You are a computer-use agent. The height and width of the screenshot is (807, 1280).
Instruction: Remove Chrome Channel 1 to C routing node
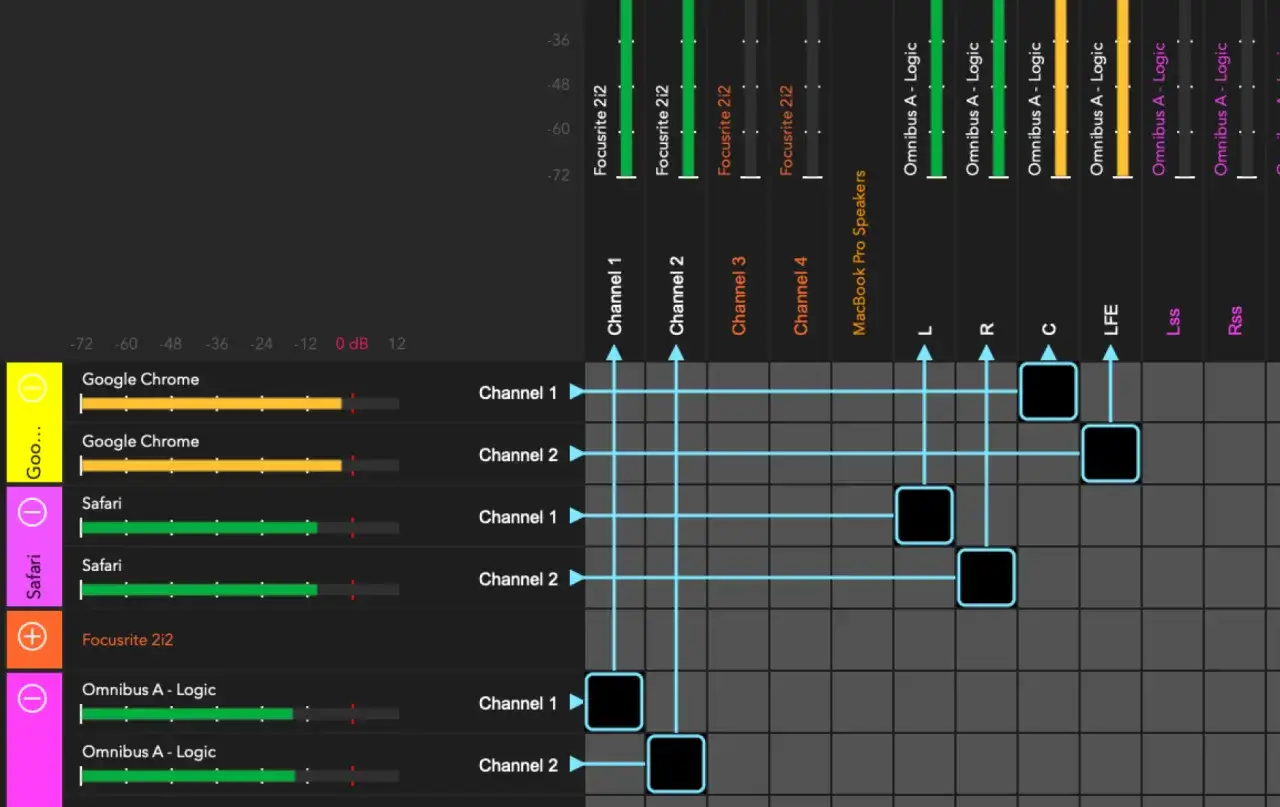(1048, 391)
